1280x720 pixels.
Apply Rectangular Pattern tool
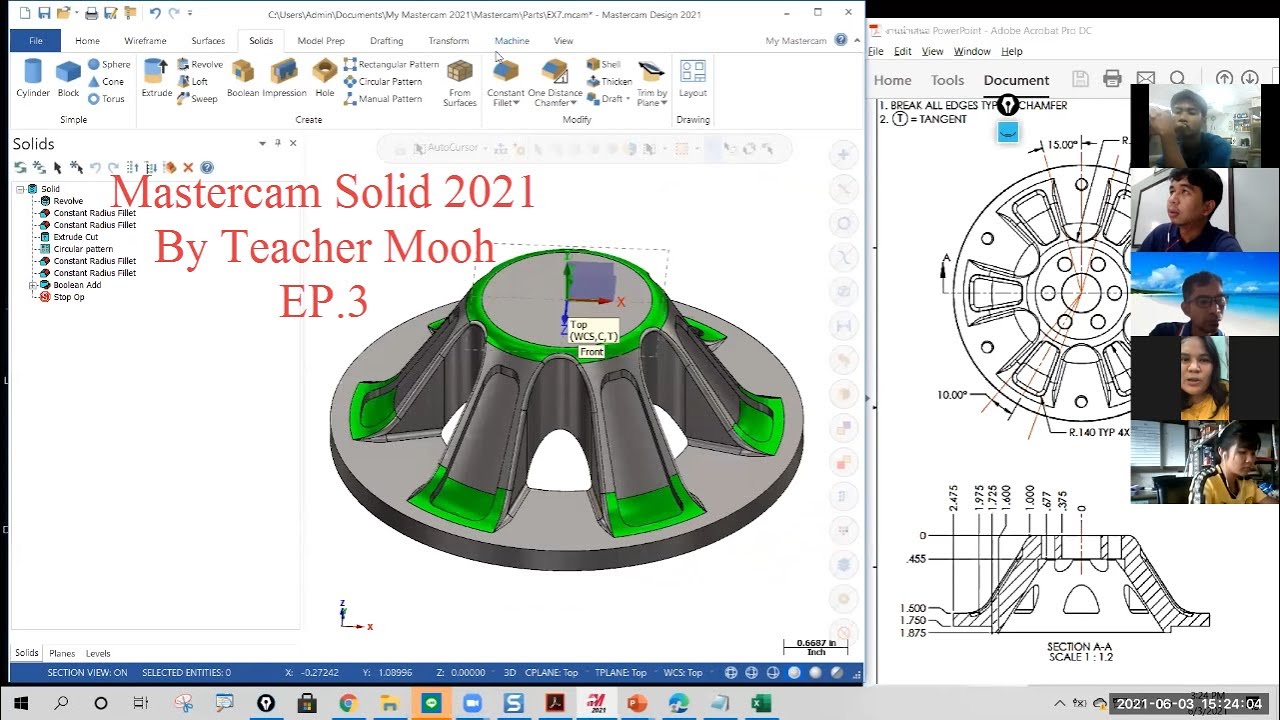(x=391, y=64)
